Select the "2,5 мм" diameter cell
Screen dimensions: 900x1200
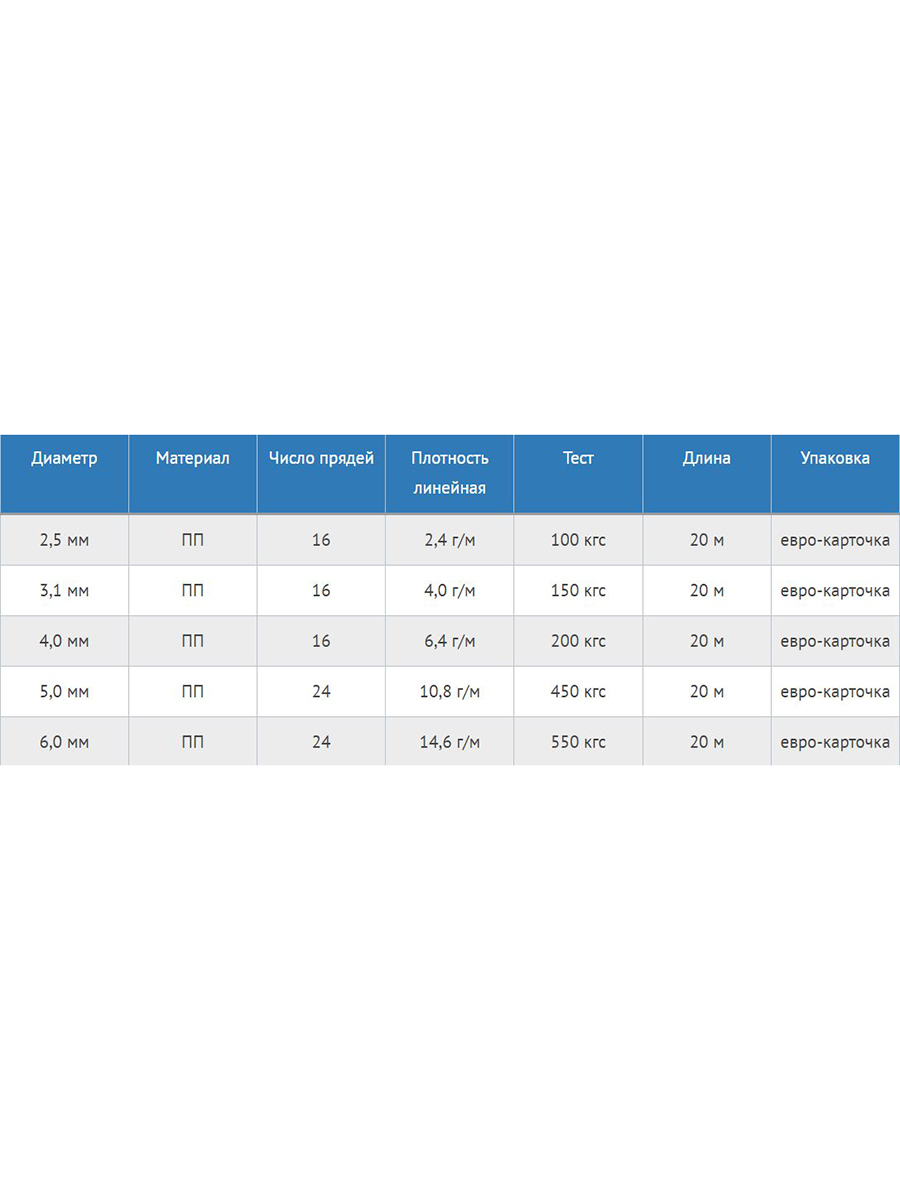tap(64, 540)
